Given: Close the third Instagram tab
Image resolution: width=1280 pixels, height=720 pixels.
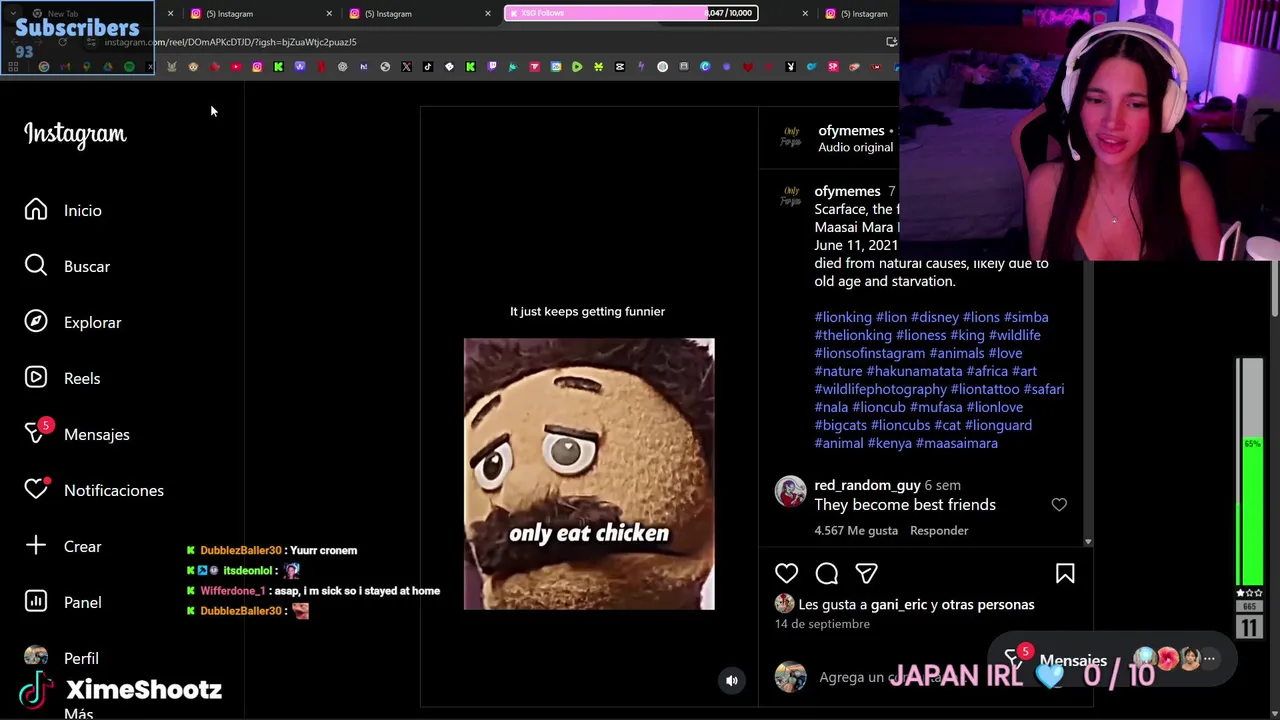Looking at the screenshot, I should tap(488, 13).
